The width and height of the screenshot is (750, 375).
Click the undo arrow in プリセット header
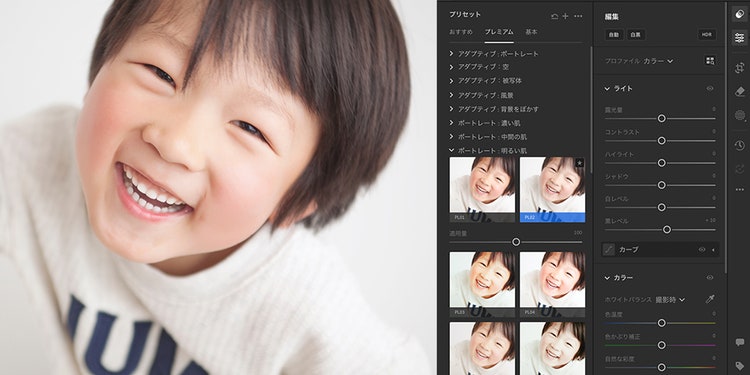(554, 16)
